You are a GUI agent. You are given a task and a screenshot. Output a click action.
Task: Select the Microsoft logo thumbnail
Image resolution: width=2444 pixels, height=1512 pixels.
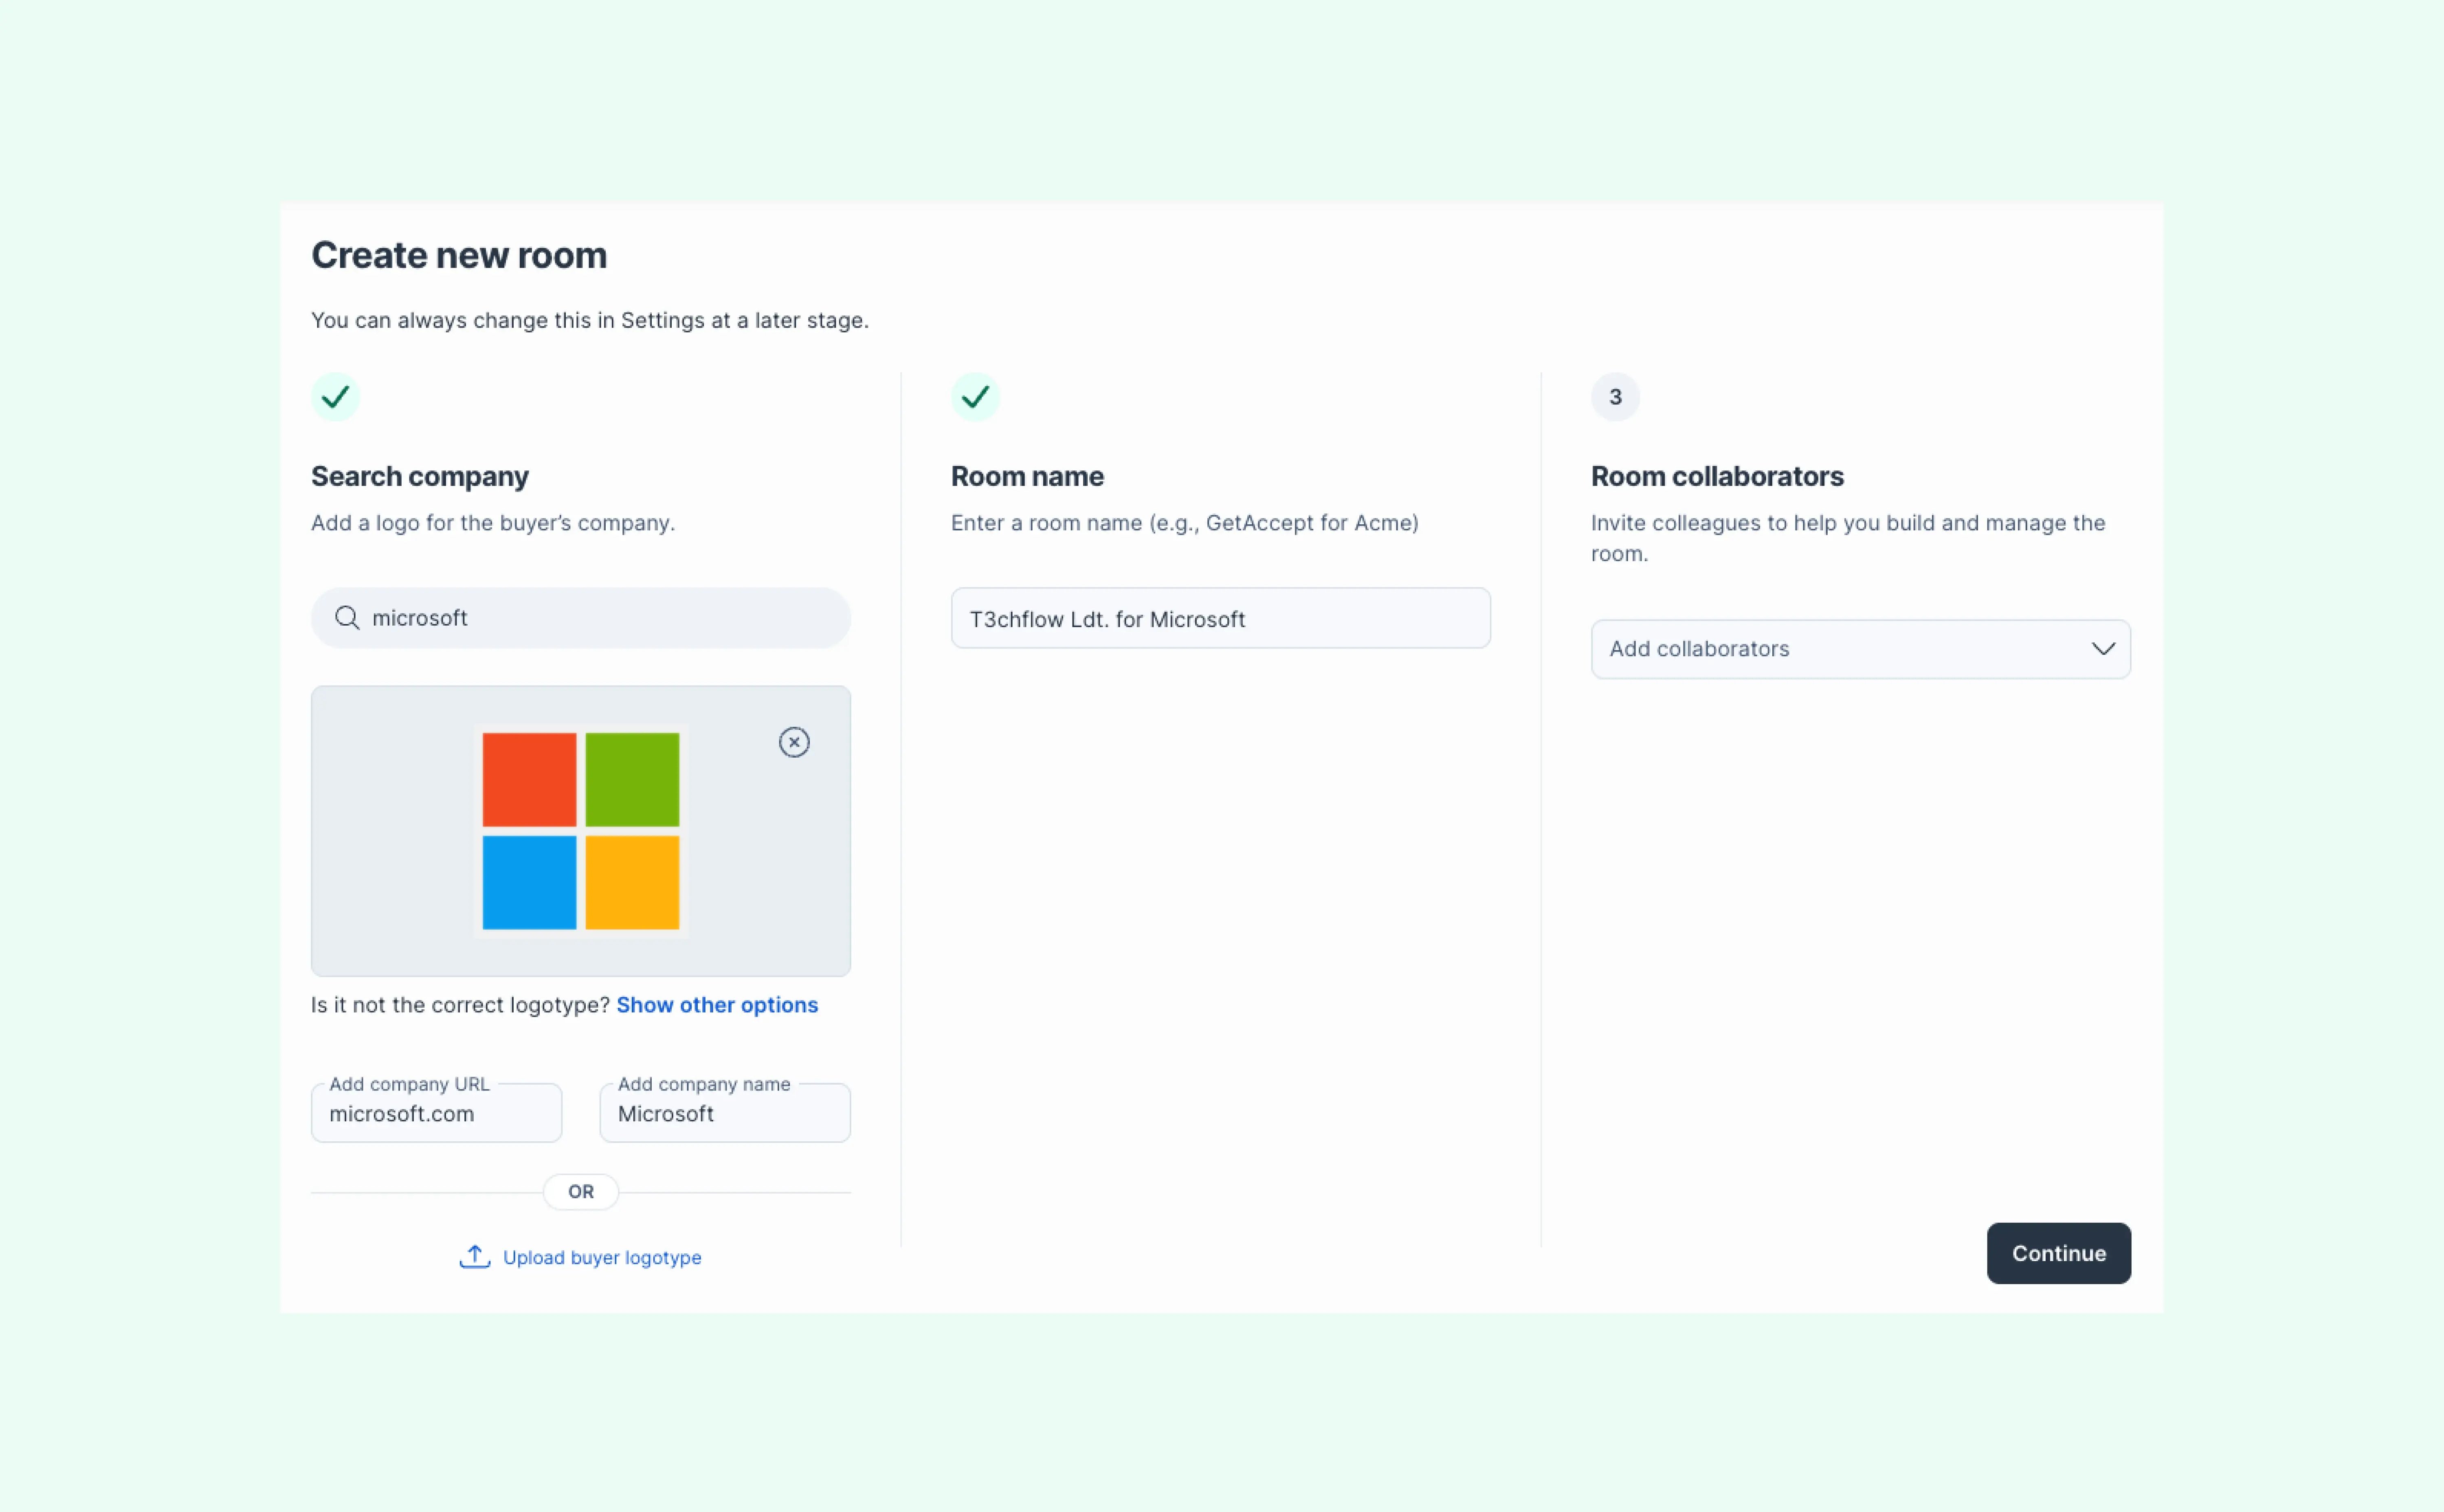coord(581,831)
